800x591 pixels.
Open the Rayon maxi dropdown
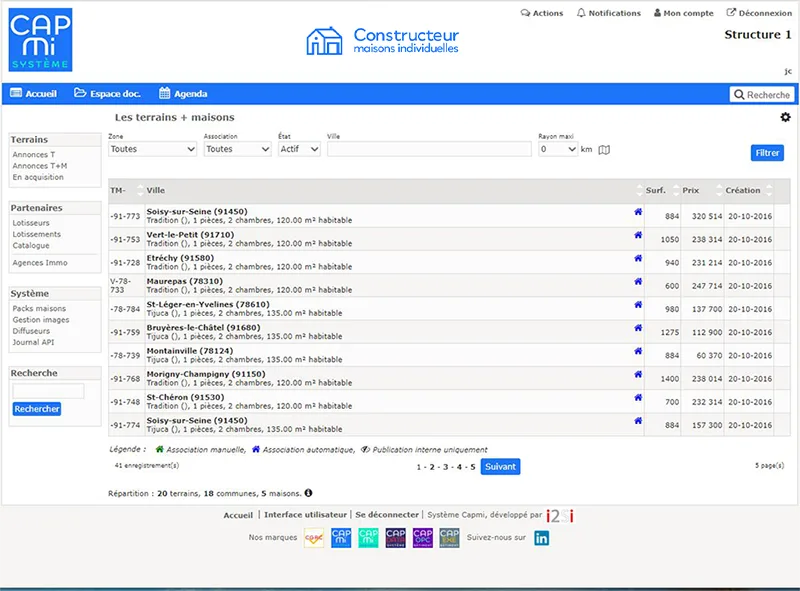click(558, 149)
